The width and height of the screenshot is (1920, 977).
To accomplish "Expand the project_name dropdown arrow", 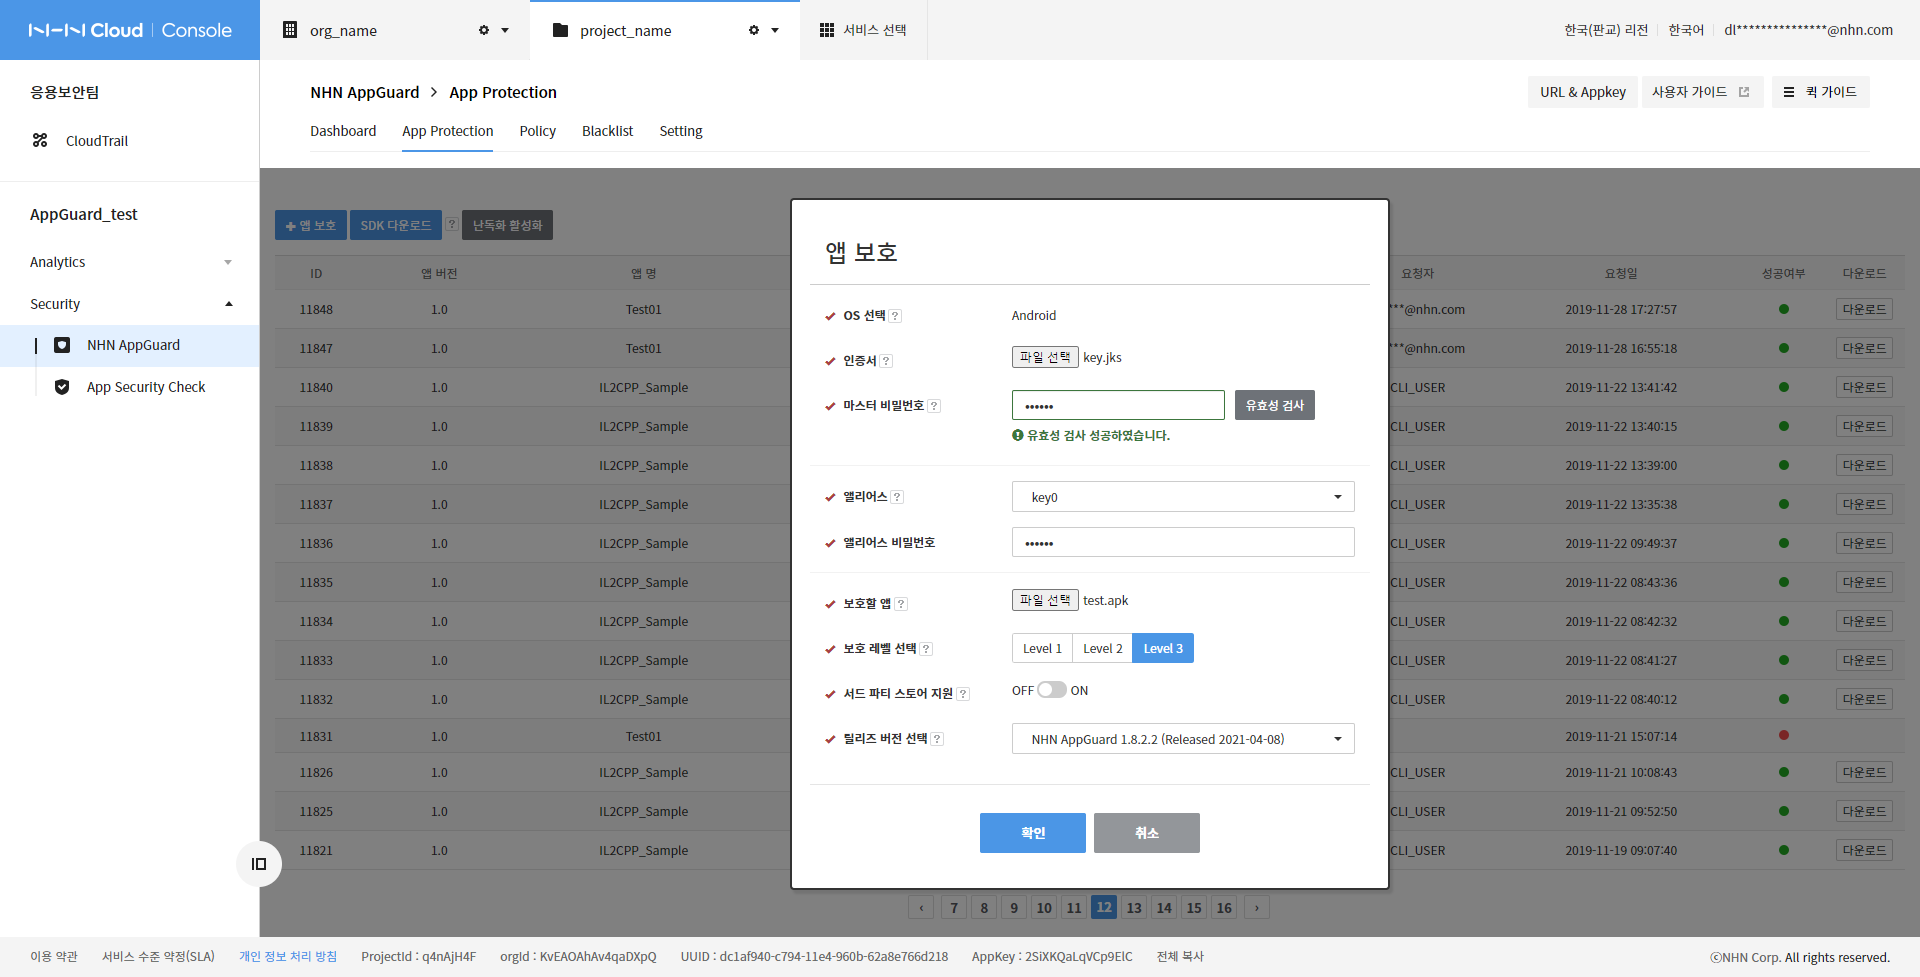I will (x=775, y=30).
